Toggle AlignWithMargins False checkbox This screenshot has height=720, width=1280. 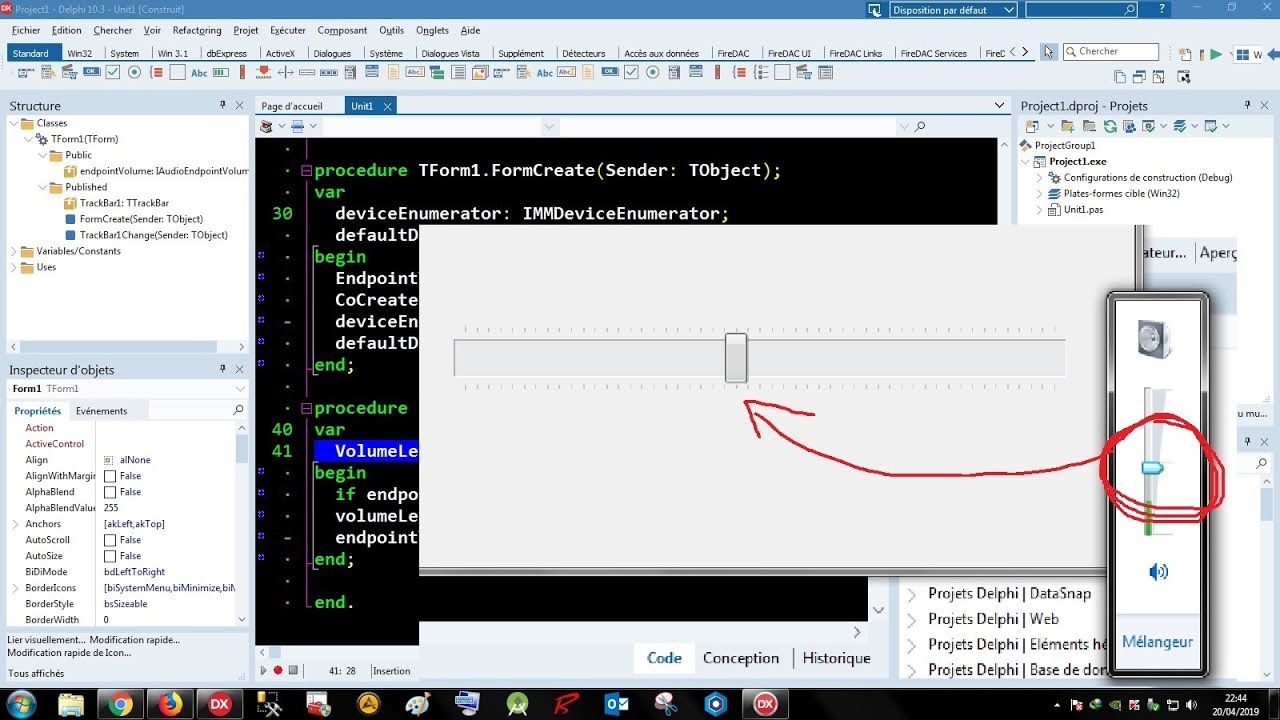pos(110,476)
